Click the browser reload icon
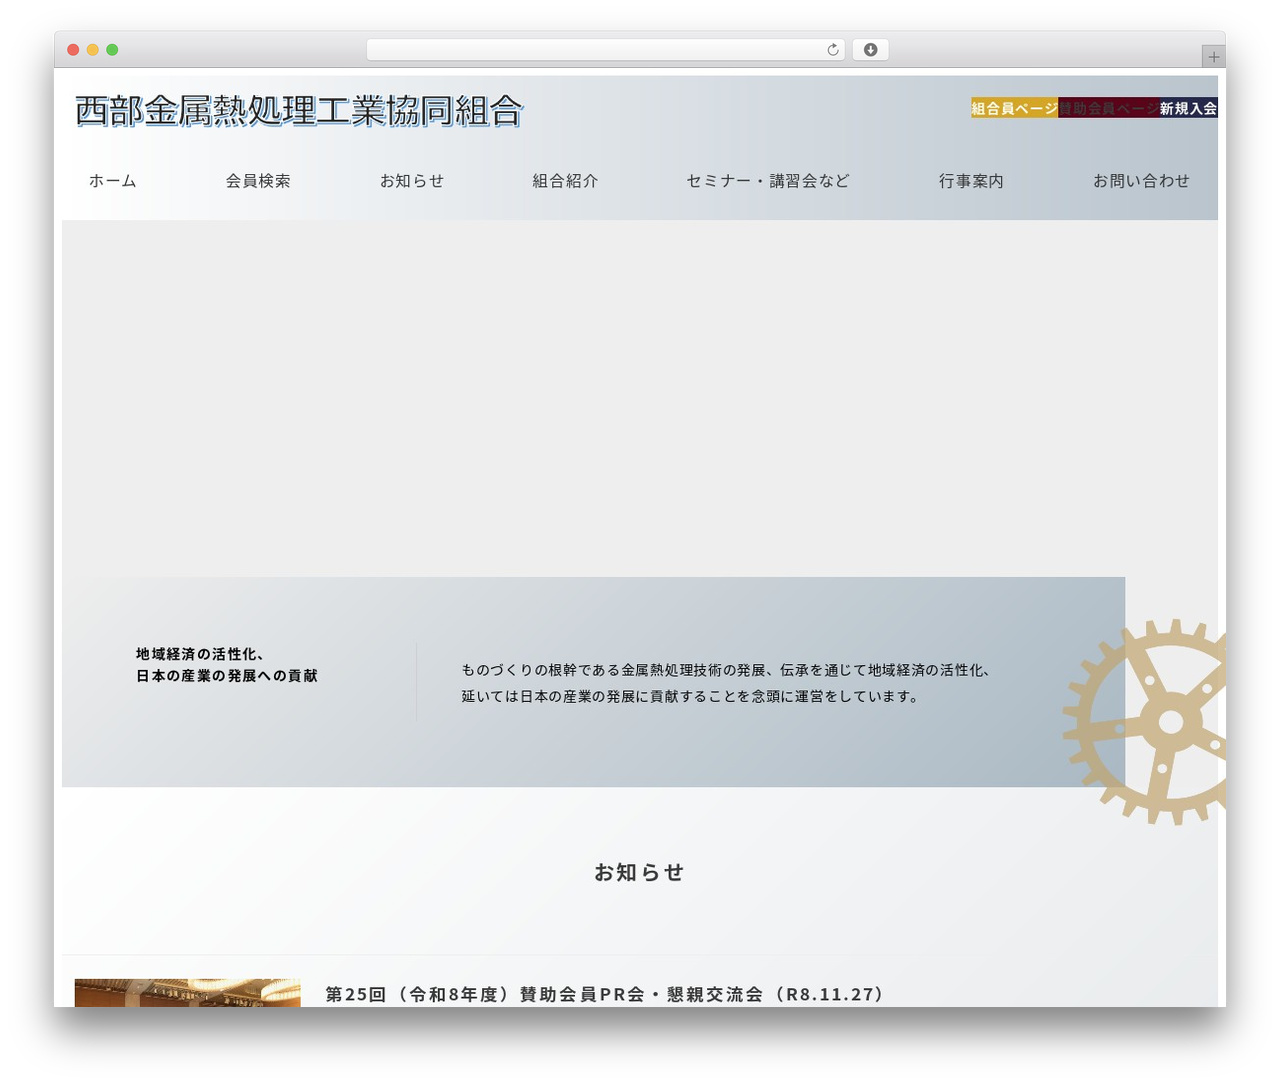Screen dimensions: 1280x1084 pyautogui.click(x=832, y=50)
